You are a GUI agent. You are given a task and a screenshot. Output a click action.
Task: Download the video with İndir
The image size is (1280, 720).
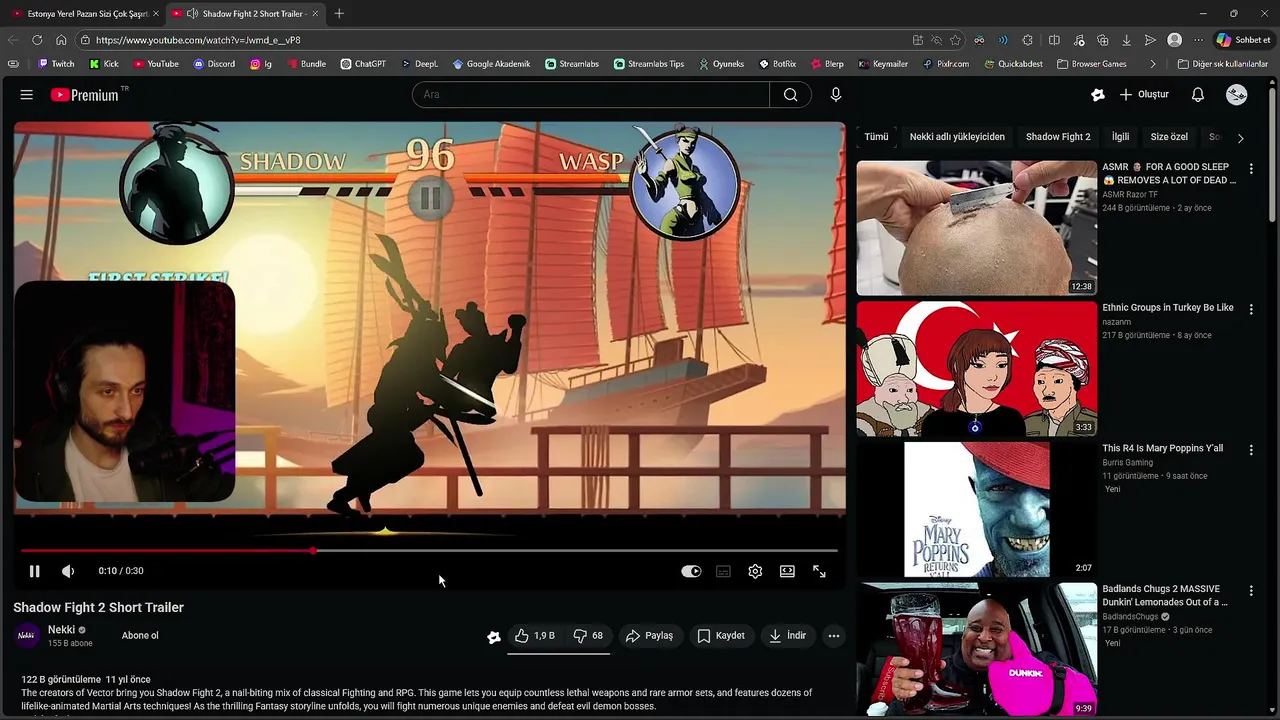787,636
